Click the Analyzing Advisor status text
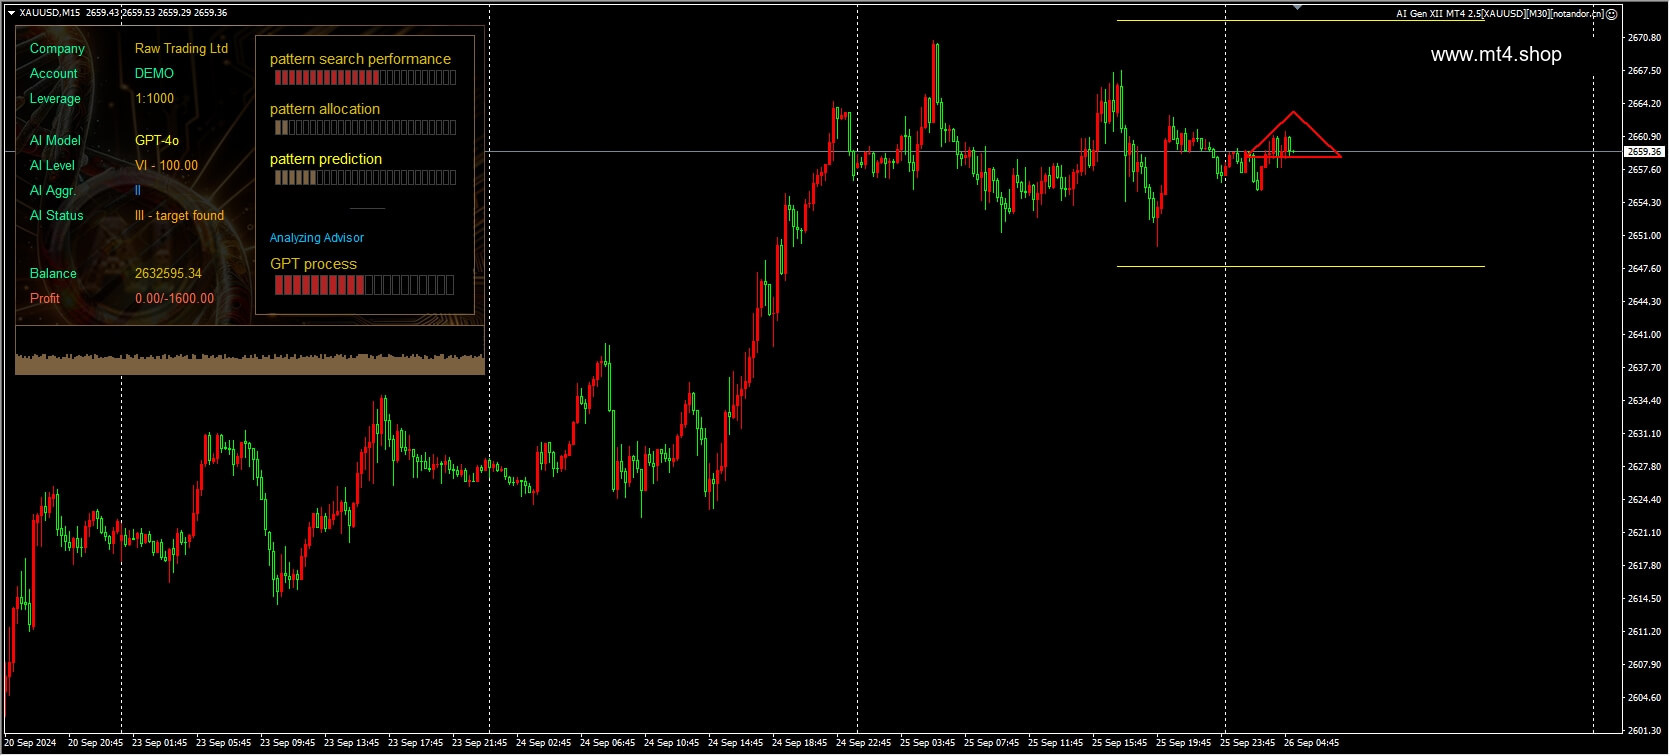 pos(316,238)
